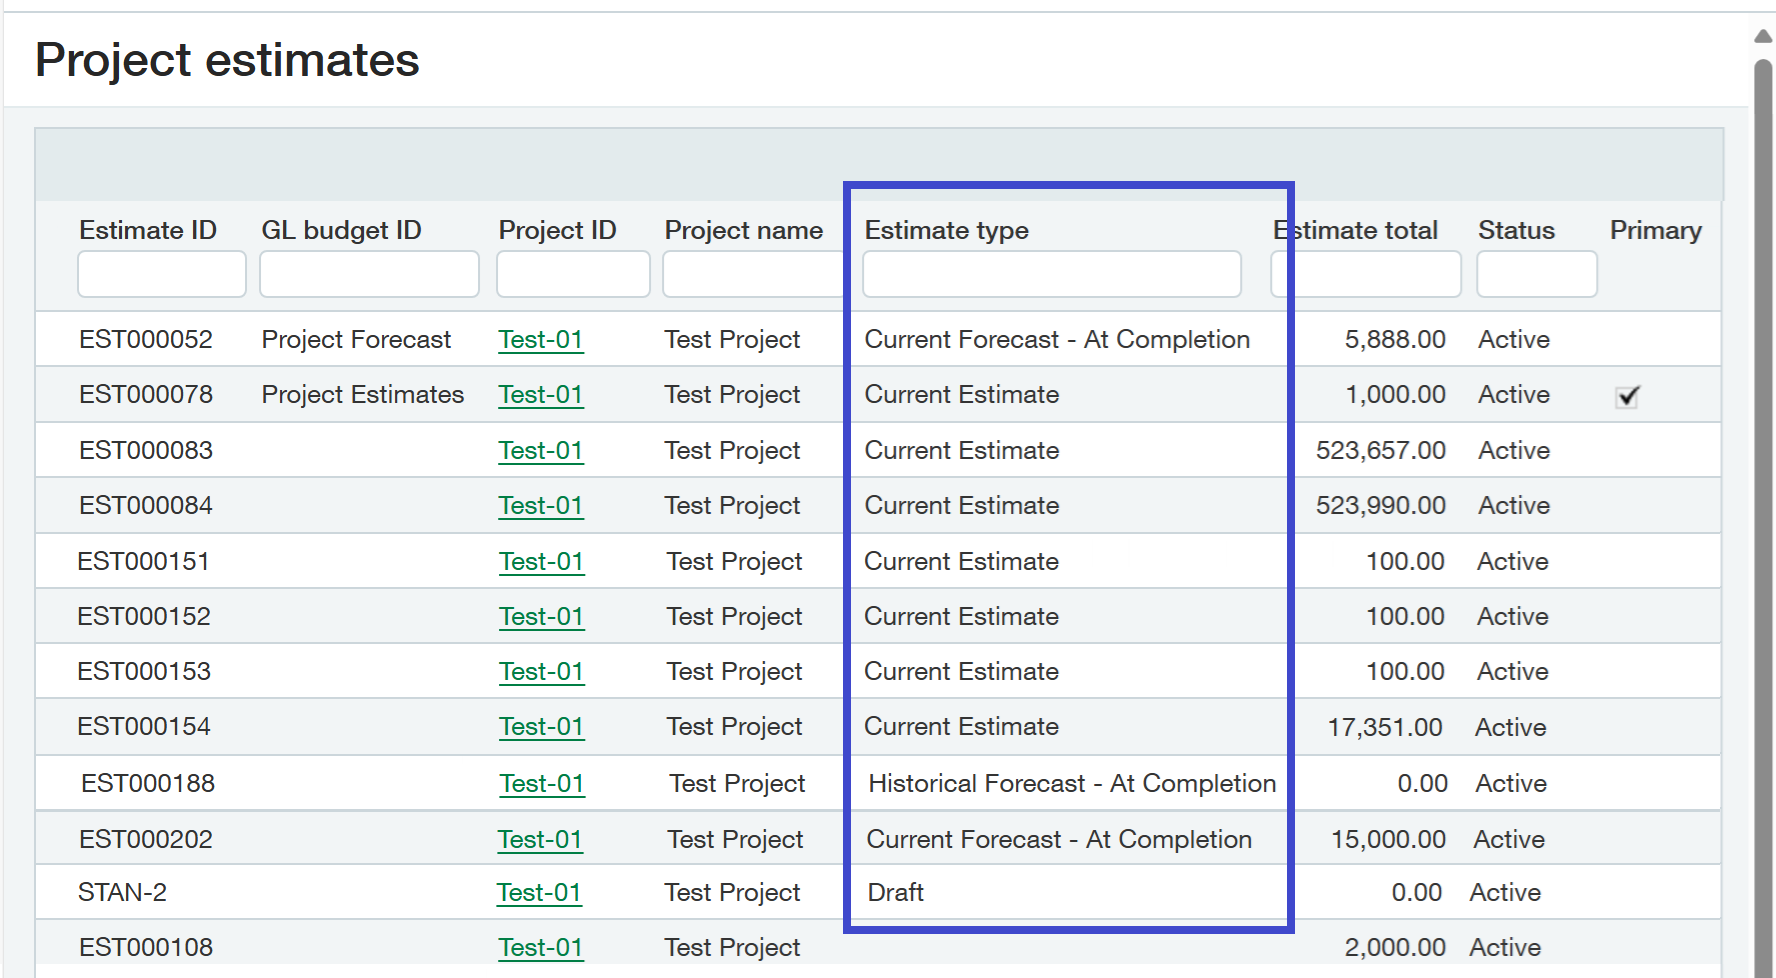Click the 523,657.00 estimate total
Image resolution: width=1776 pixels, height=978 pixels.
point(1381,451)
